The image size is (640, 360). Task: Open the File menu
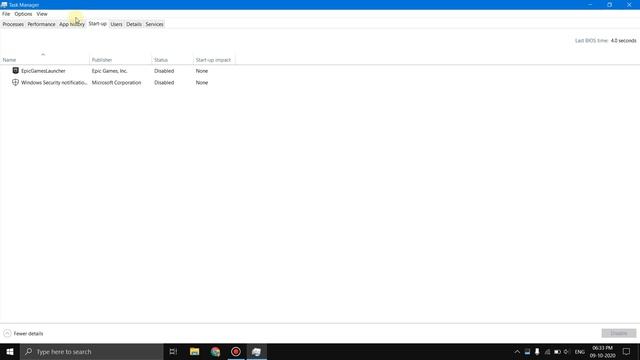[6, 14]
